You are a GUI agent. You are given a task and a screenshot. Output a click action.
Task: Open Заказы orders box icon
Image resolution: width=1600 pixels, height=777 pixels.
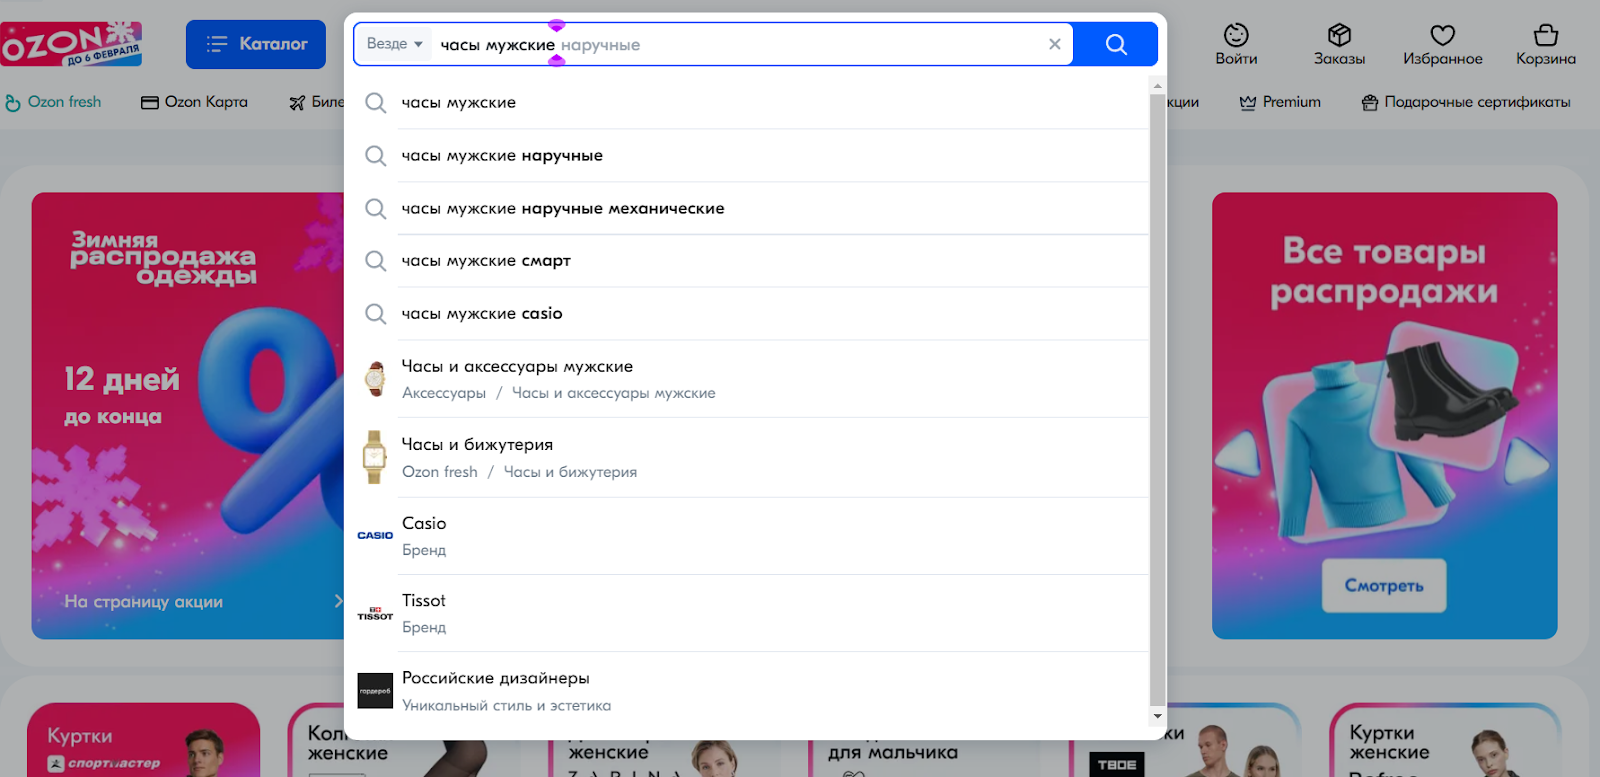(1339, 36)
